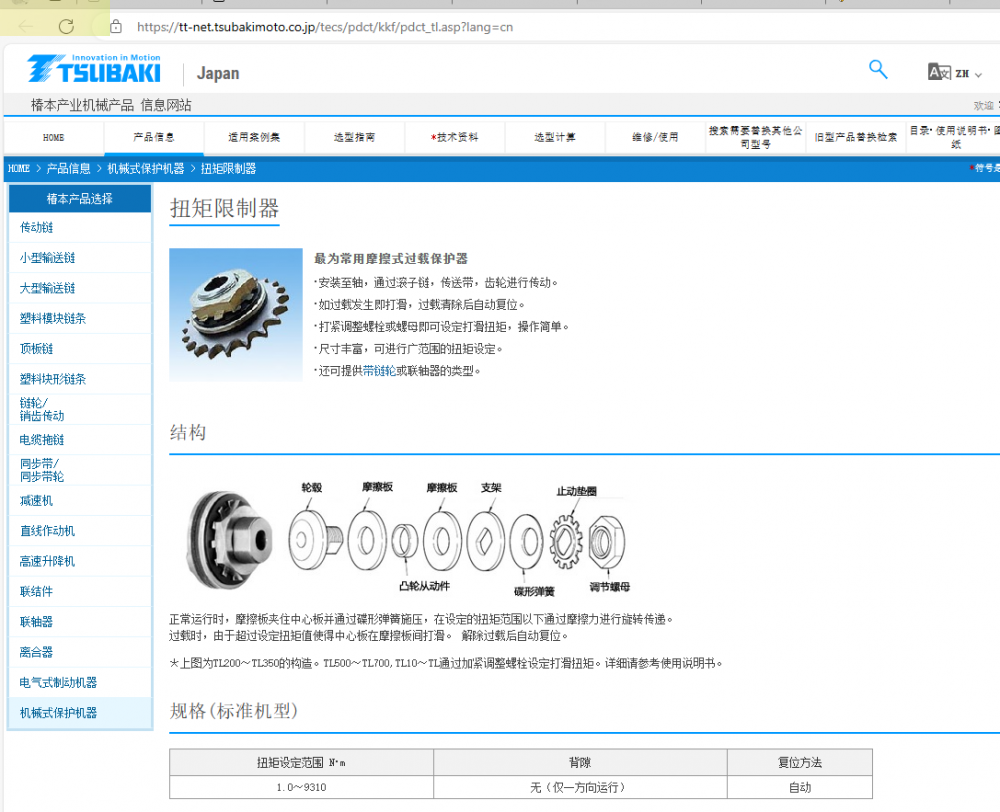Click the 减速机 sidebar link

[35, 500]
